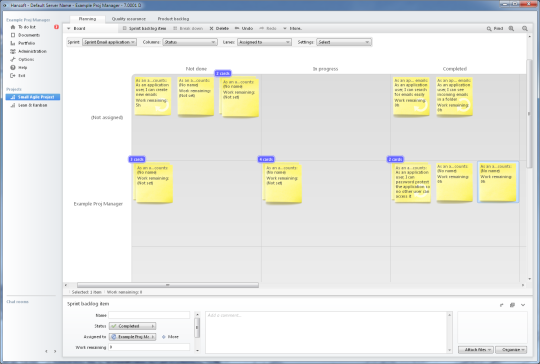Viewport: 540px width, 364px height.
Task: Open Administration in the sidebar
Action: [32, 51]
